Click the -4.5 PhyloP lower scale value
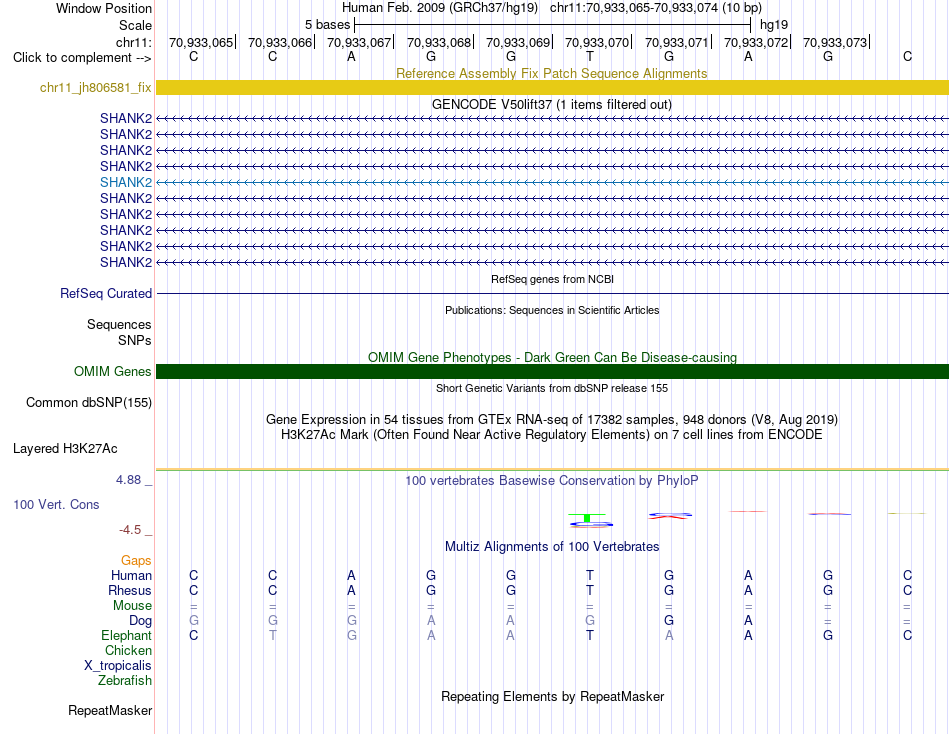Image resolution: width=950 pixels, height=734 pixels. pyautogui.click(x=130, y=530)
